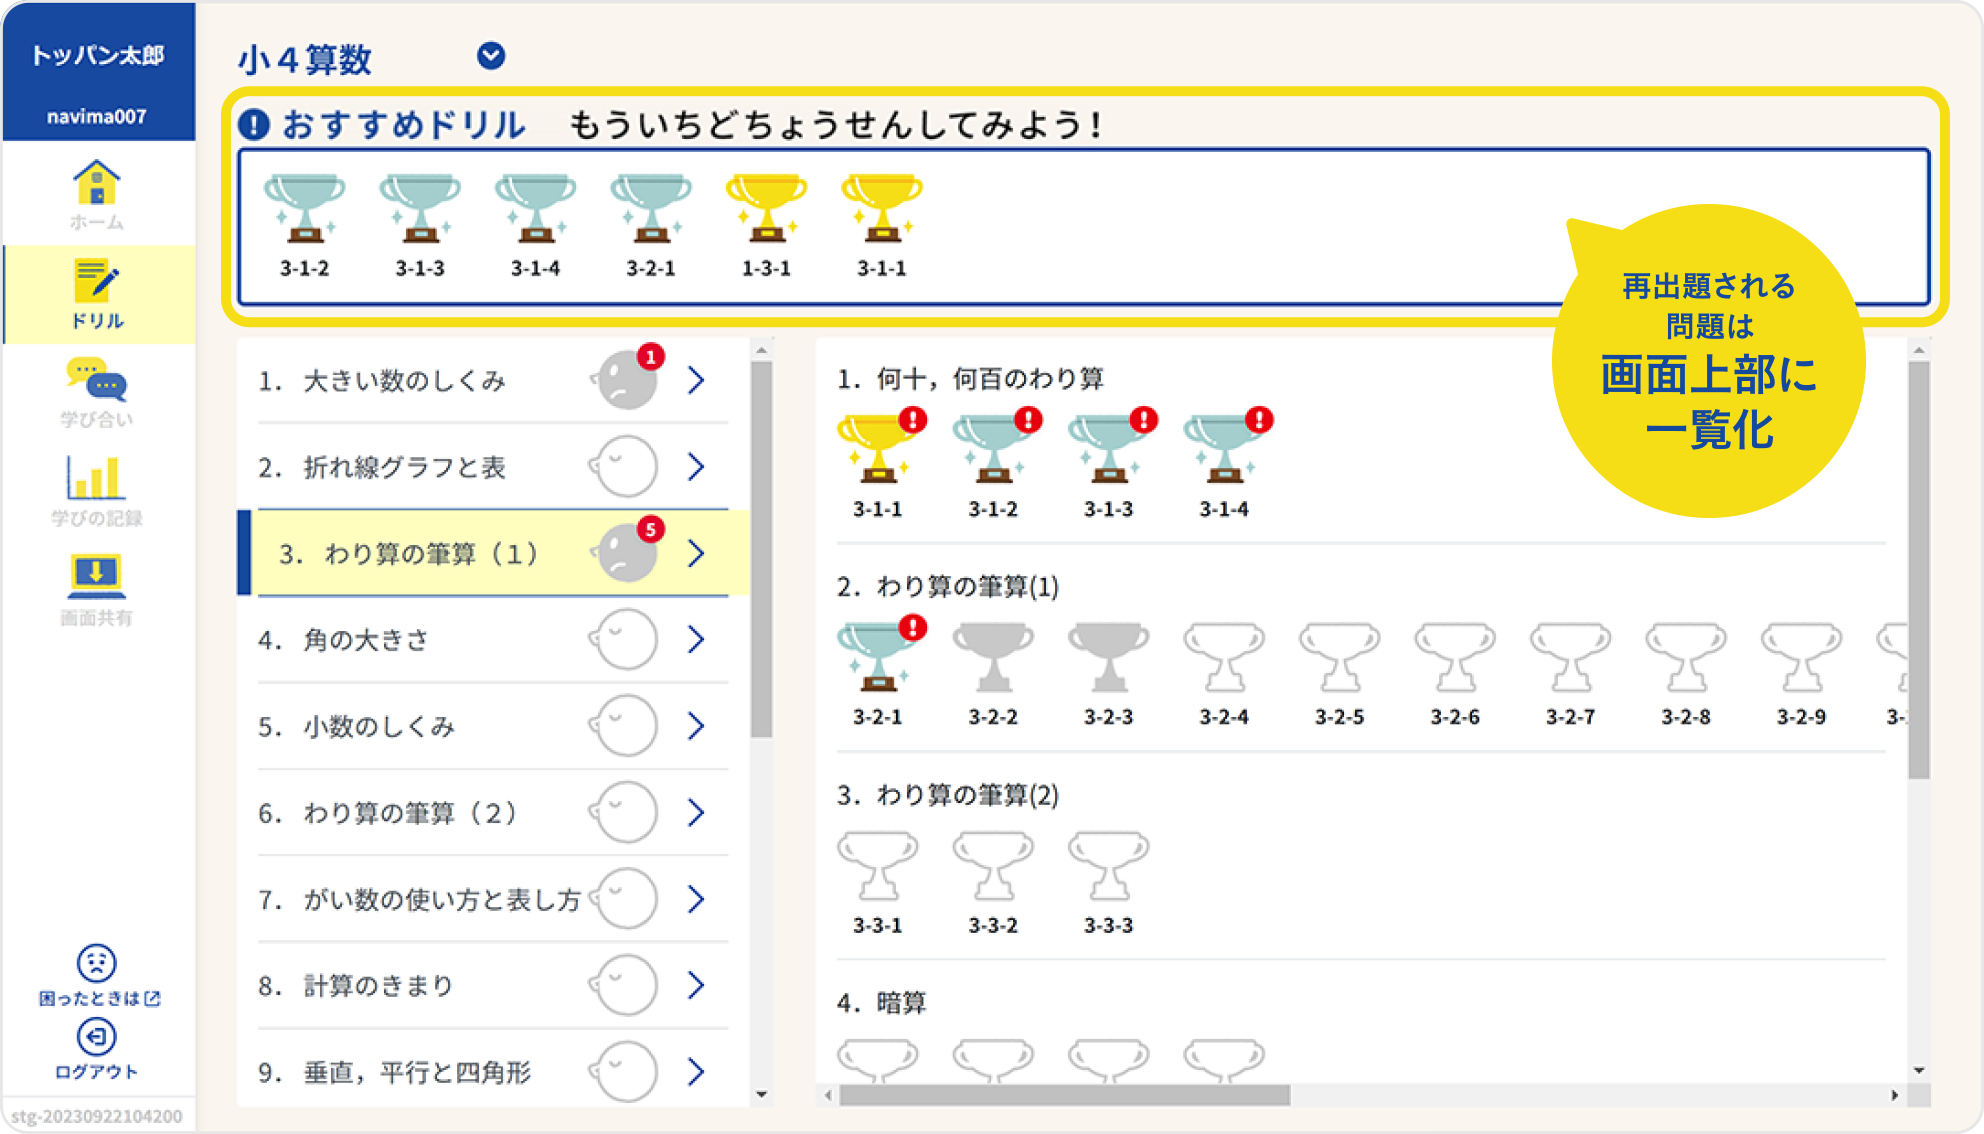Open 学び合い chat bubbles icon
The width and height of the screenshot is (1984, 1134).
pos(97,380)
